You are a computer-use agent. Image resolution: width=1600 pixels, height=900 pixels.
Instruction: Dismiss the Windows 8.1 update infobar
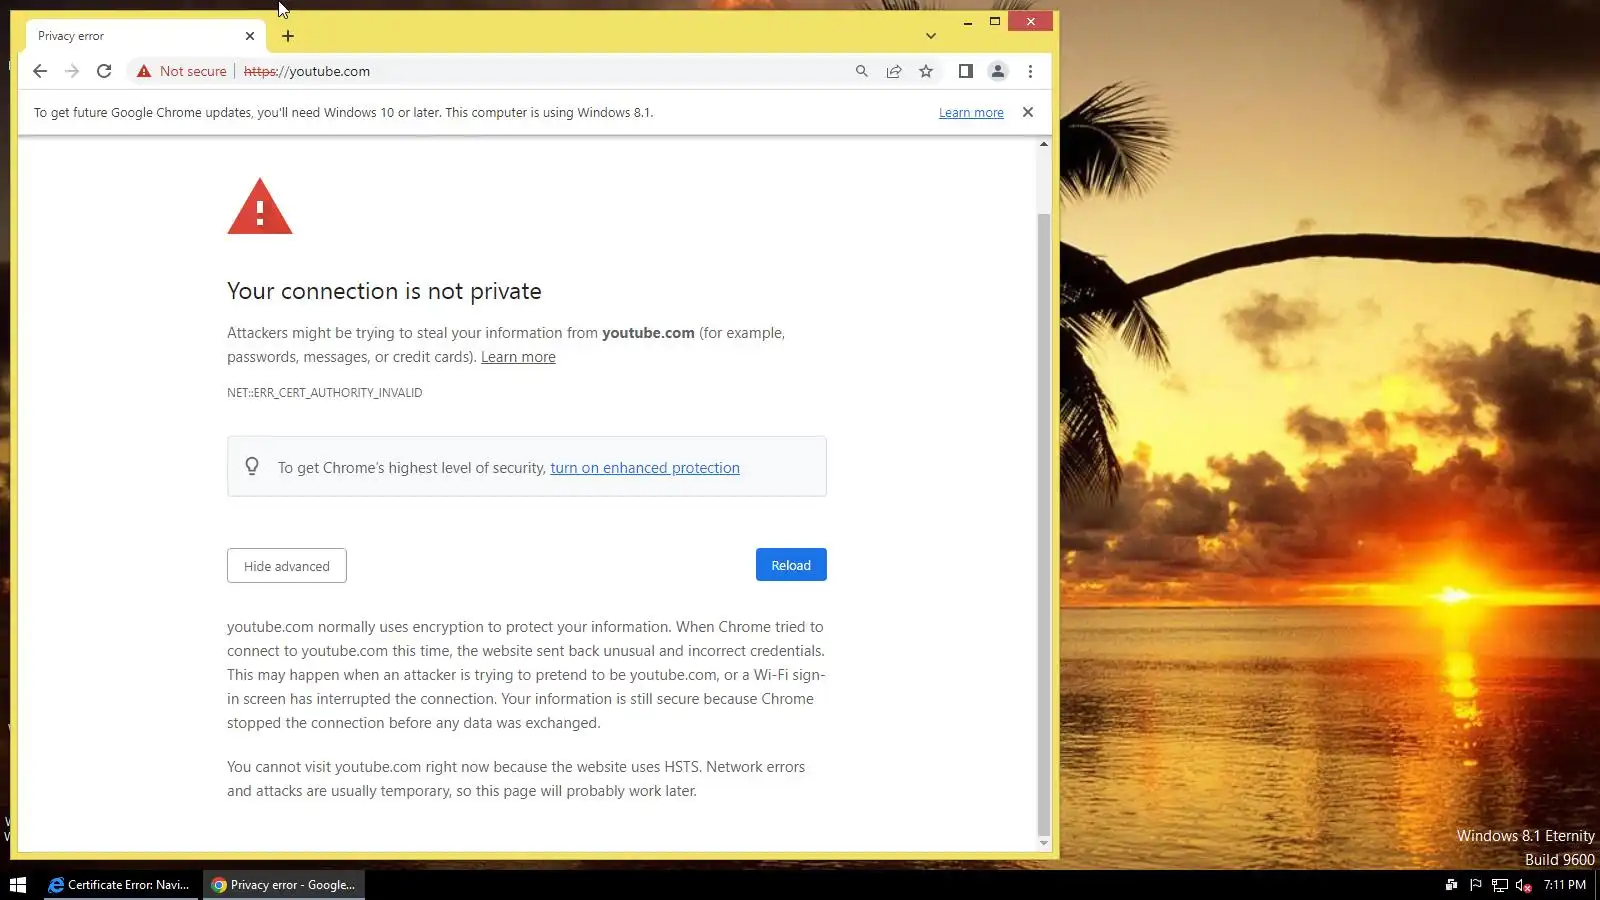coord(1028,112)
